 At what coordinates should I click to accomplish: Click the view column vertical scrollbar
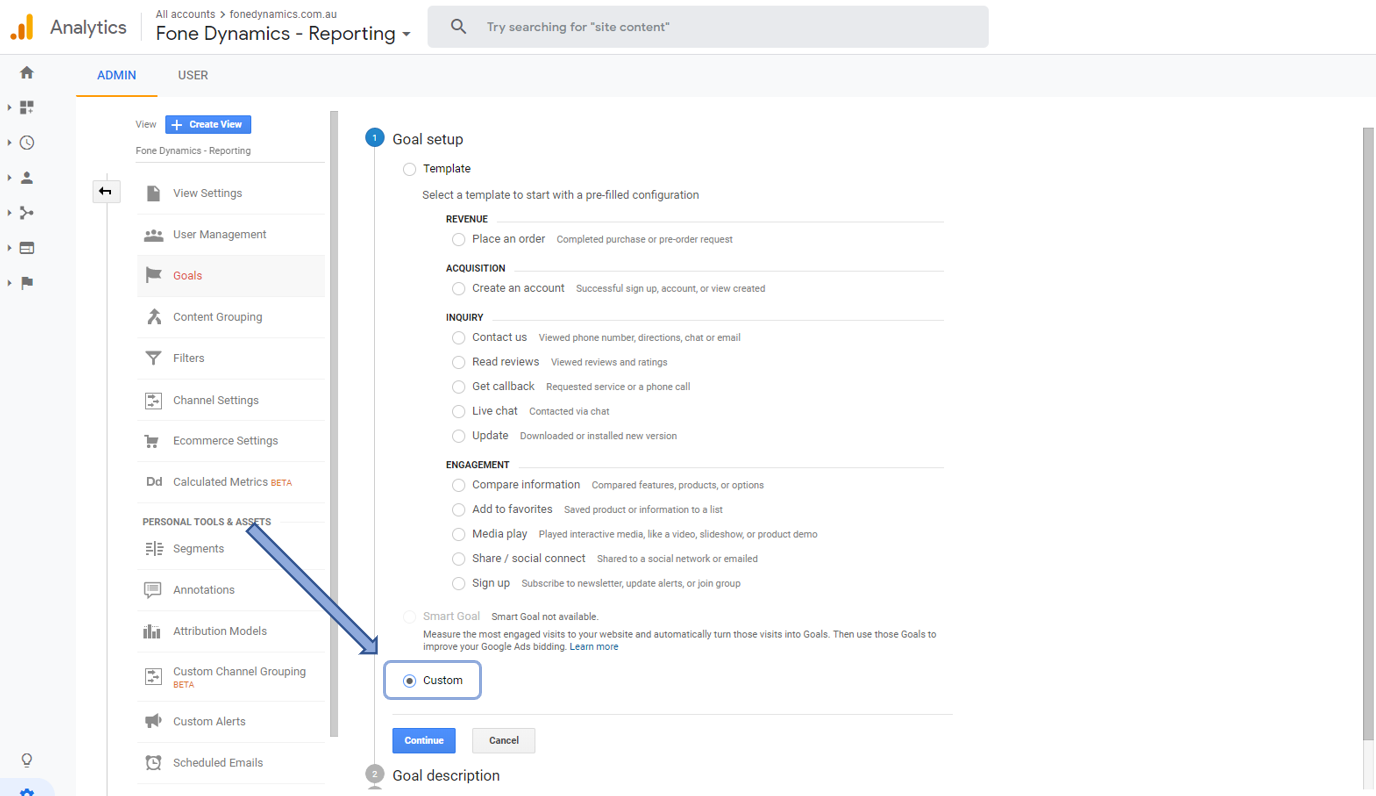[335, 424]
